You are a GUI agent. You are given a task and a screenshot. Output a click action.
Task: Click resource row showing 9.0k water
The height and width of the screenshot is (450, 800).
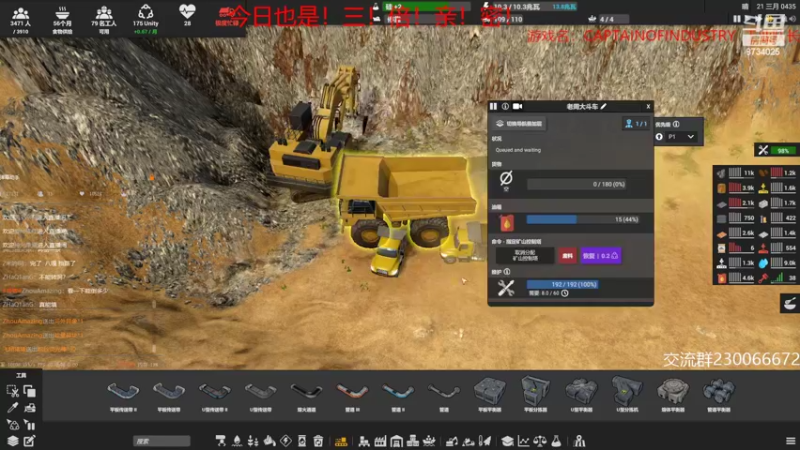777,263
